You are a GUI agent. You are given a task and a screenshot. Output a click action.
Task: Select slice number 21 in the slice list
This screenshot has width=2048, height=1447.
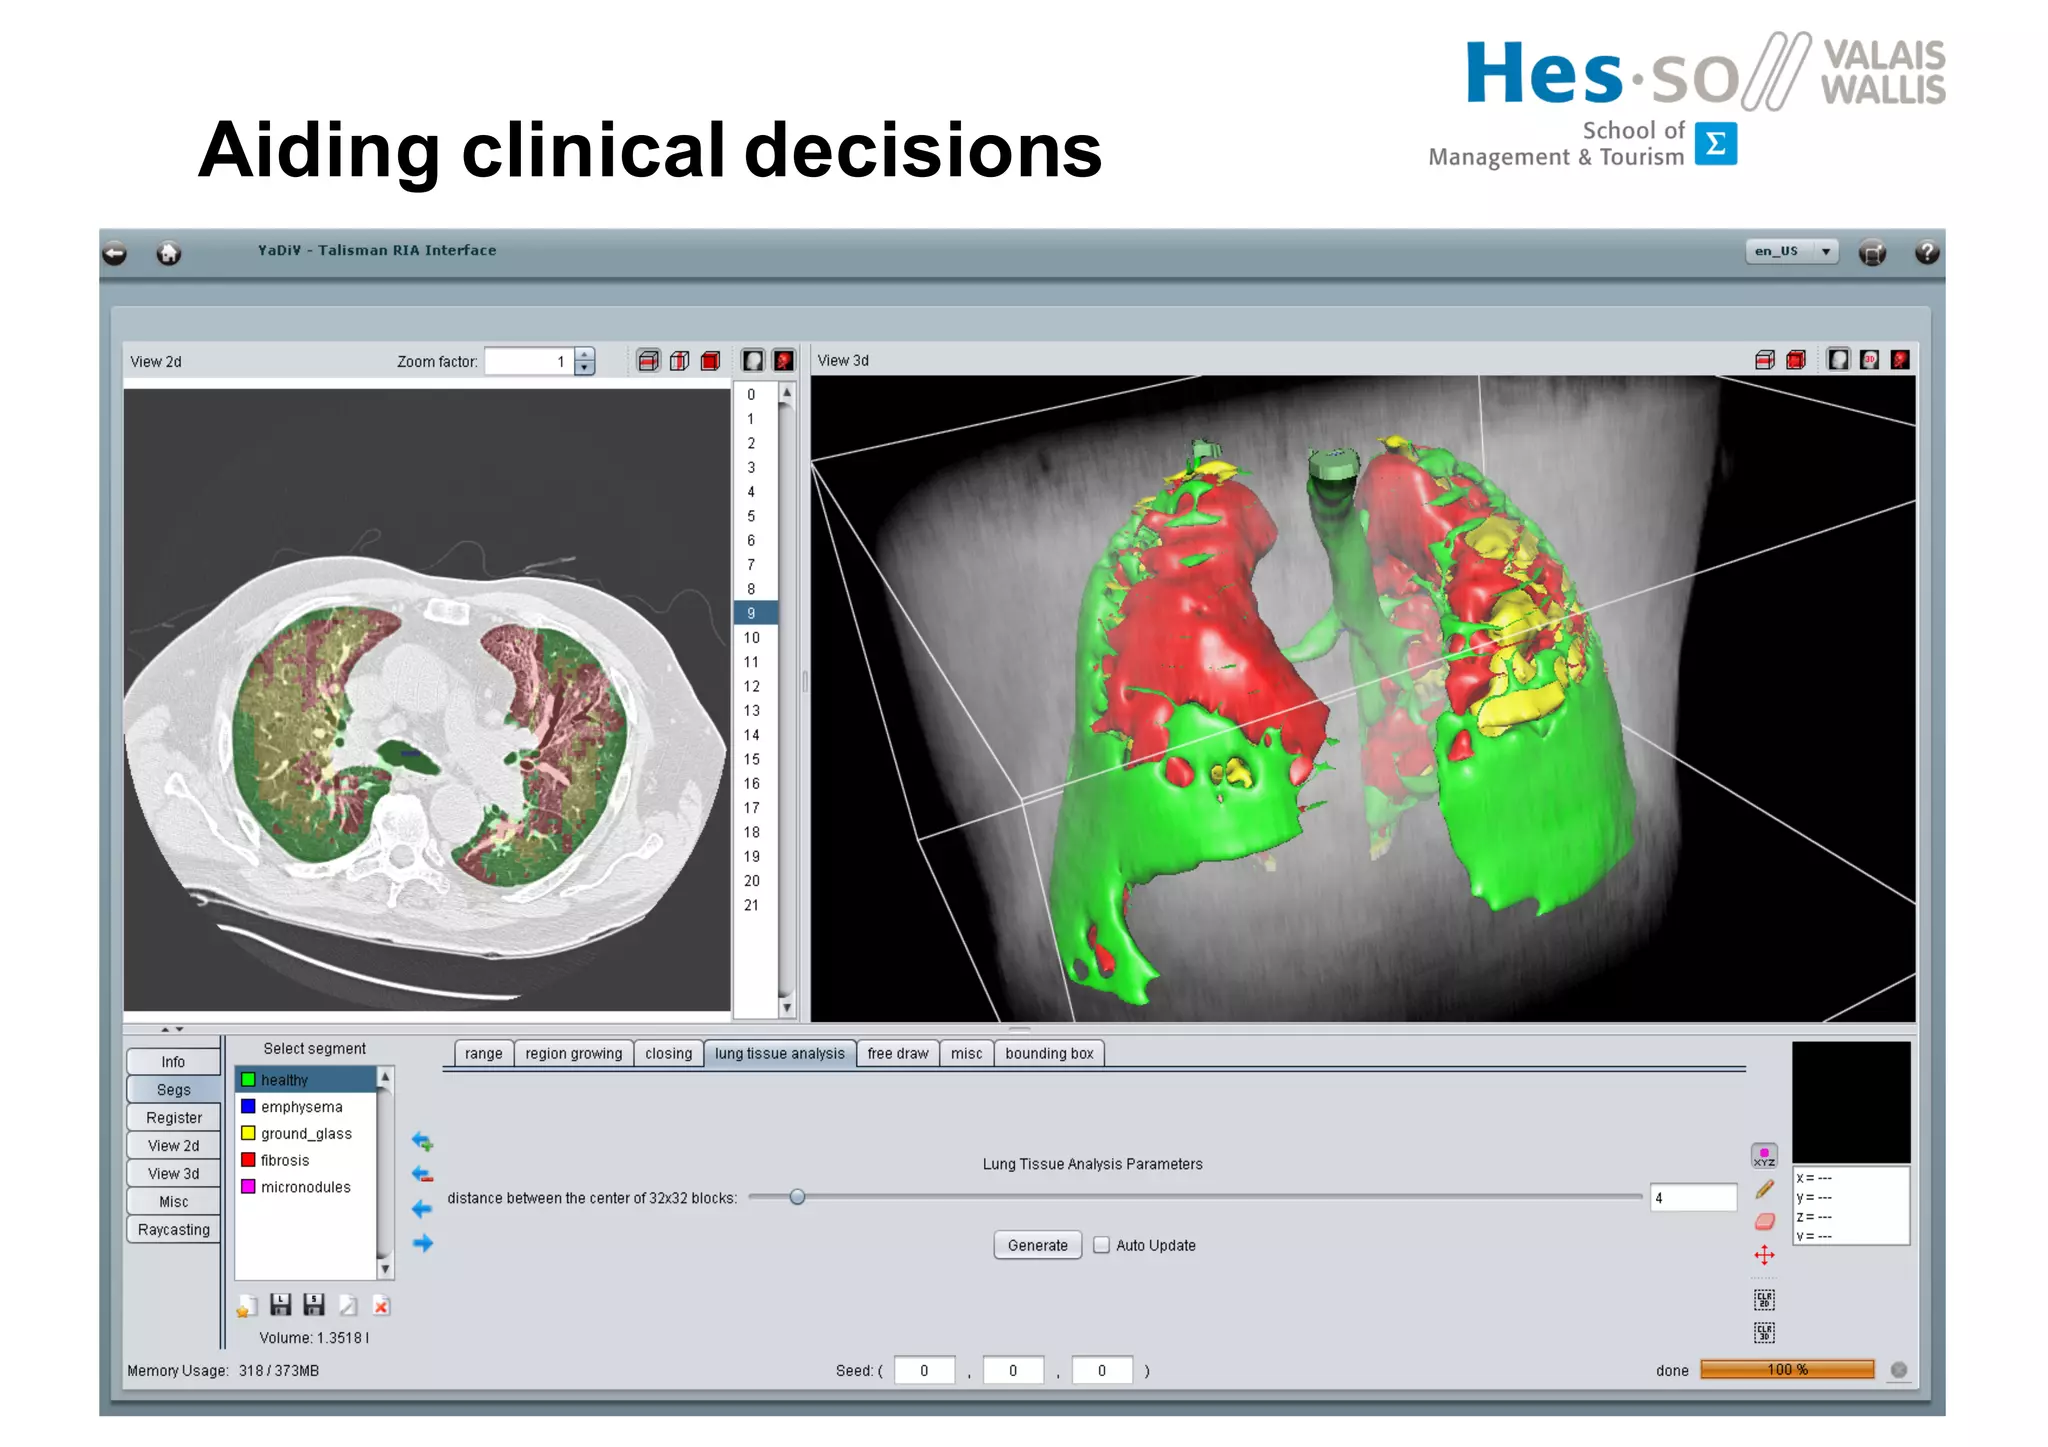756,905
